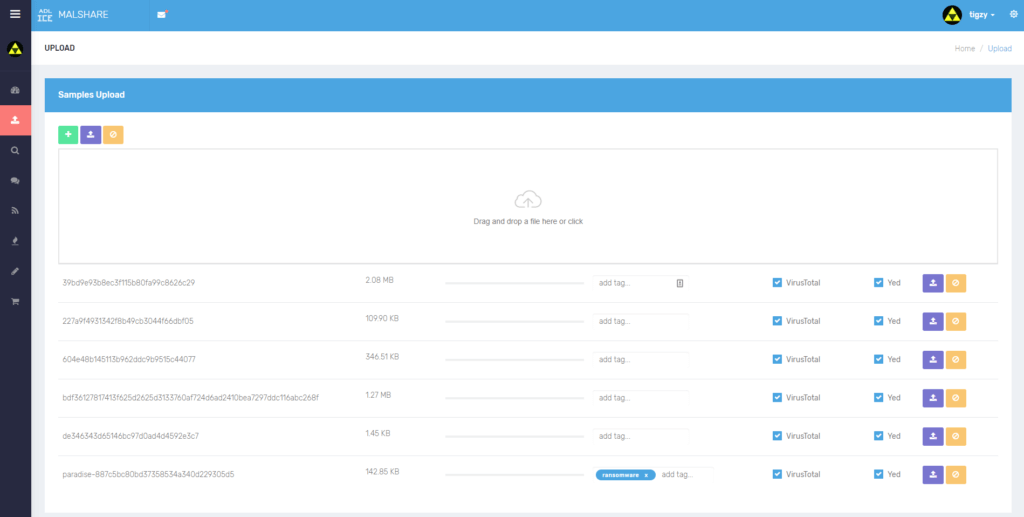
Task: Cancel the 604e48b145113 sample upload
Action: click(956, 359)
